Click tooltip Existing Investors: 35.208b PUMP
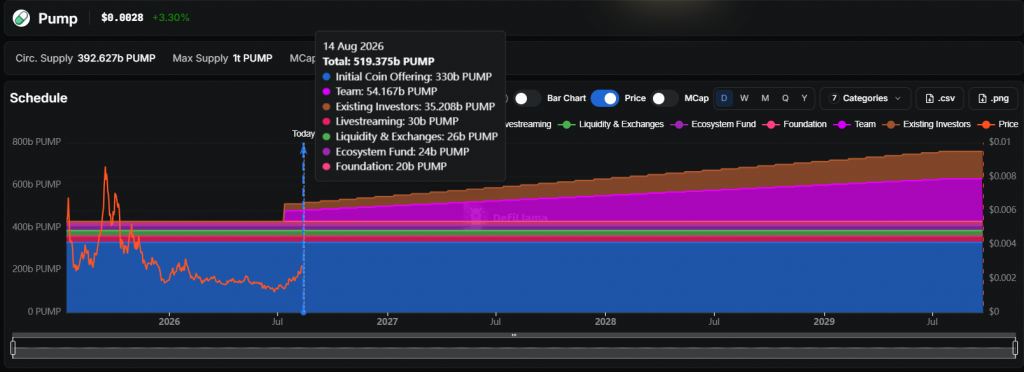This screenshot has height=372, width=1024. (409, 106)
